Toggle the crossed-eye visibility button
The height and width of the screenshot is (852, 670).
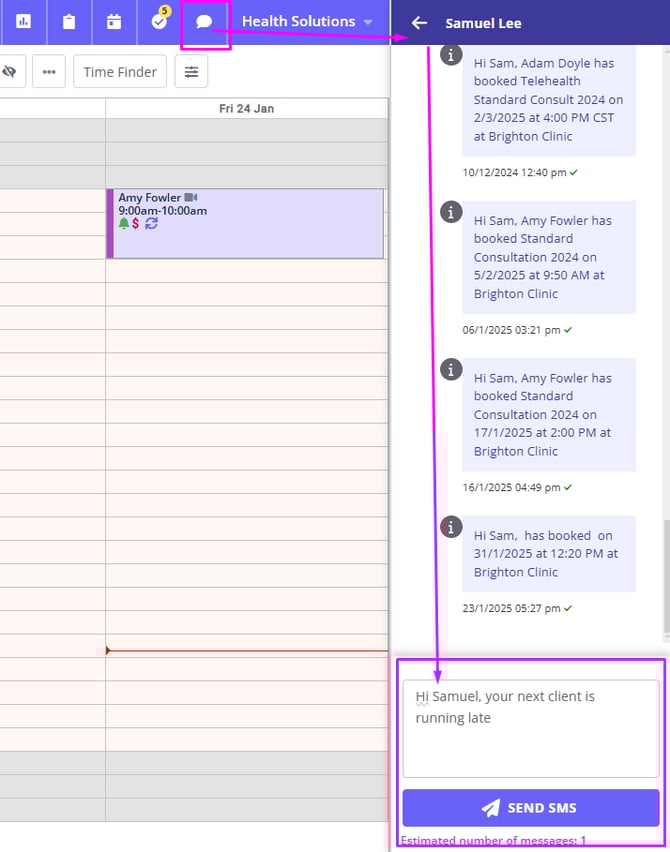10,72
